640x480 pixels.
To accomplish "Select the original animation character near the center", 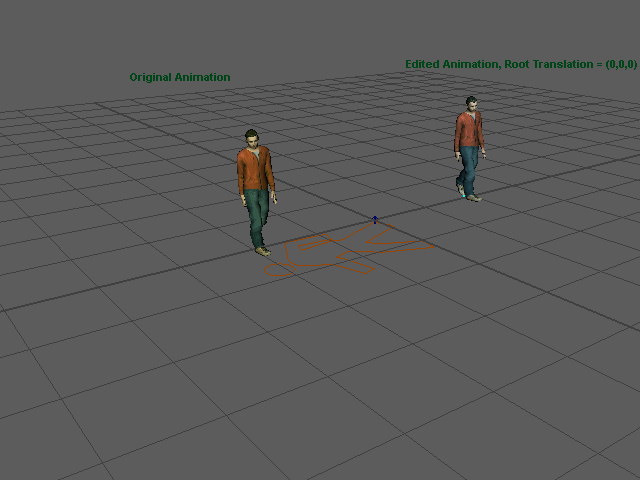I will click(x=257, y=193).
